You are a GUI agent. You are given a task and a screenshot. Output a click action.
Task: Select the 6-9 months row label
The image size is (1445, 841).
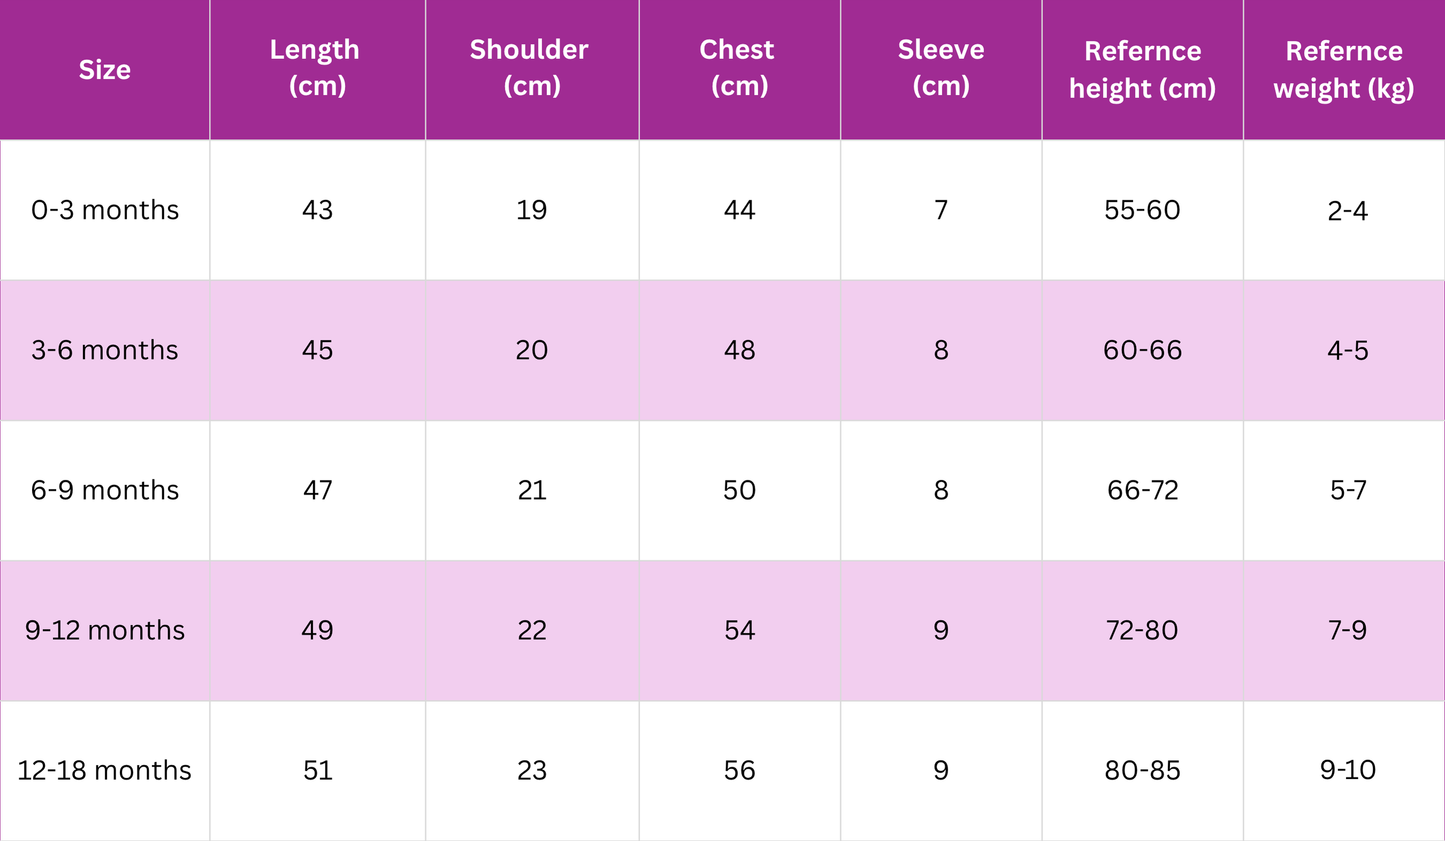[x=105, y=490]
